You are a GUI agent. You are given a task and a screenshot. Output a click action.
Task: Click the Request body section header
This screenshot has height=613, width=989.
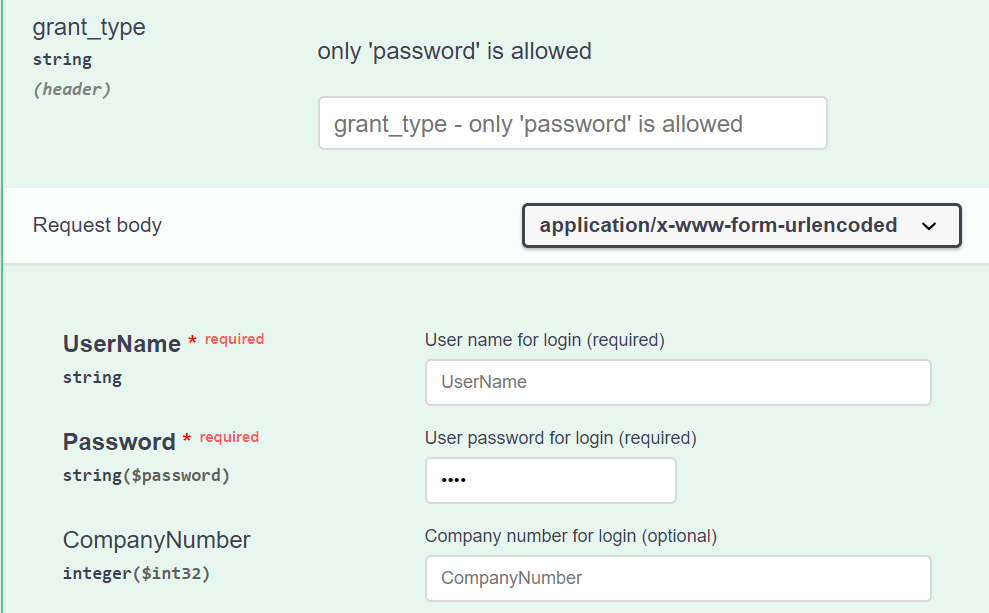[x=97, y=225]
